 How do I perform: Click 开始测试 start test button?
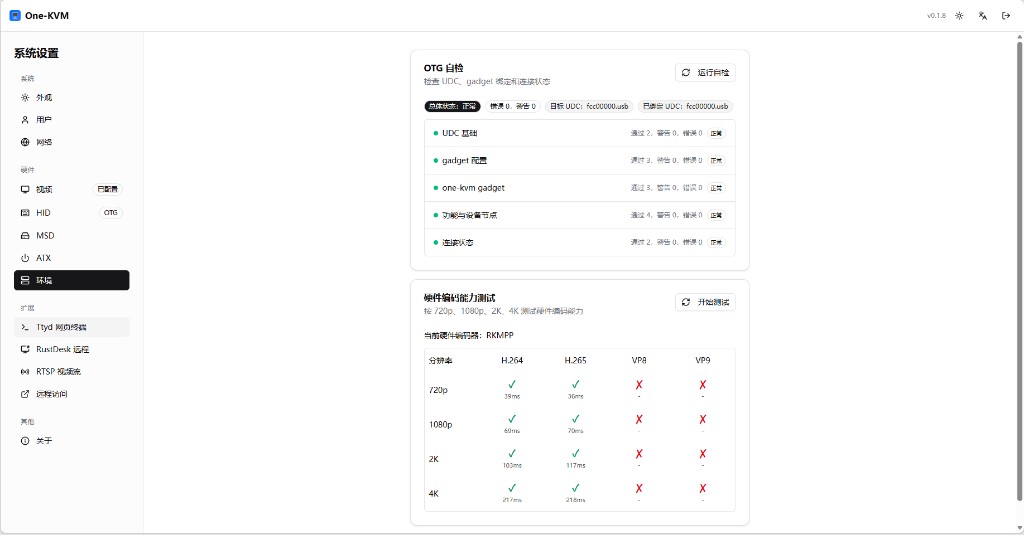(x=705, y=302)
